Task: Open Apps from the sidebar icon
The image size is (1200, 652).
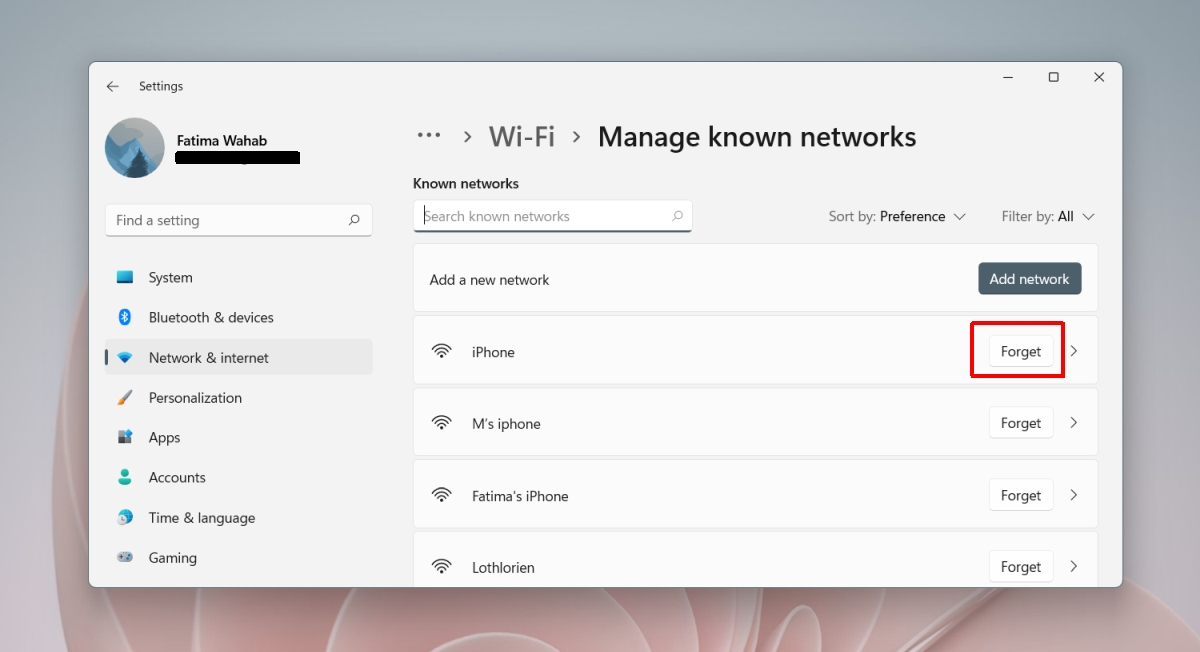Action: click(125, 437)
